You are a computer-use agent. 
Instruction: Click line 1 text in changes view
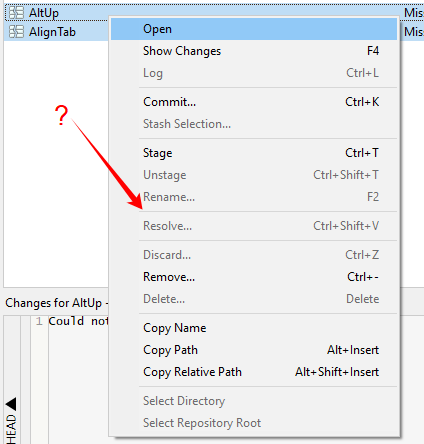pos(78,321)
